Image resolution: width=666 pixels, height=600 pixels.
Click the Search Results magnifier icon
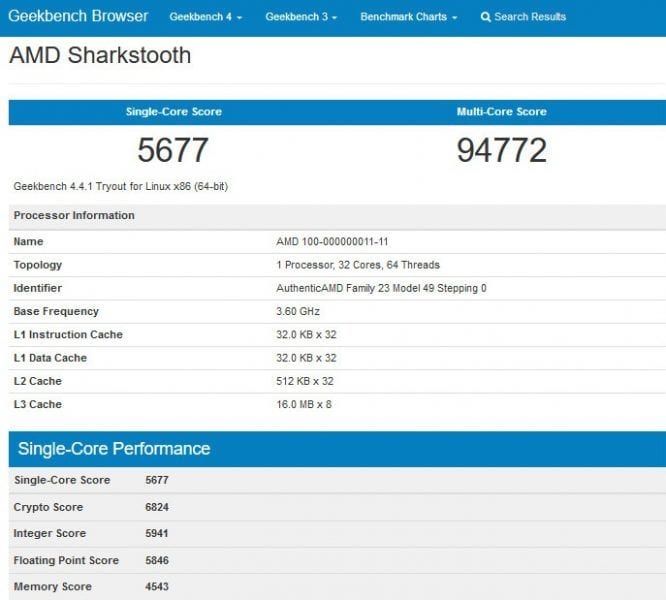(485, 17)
